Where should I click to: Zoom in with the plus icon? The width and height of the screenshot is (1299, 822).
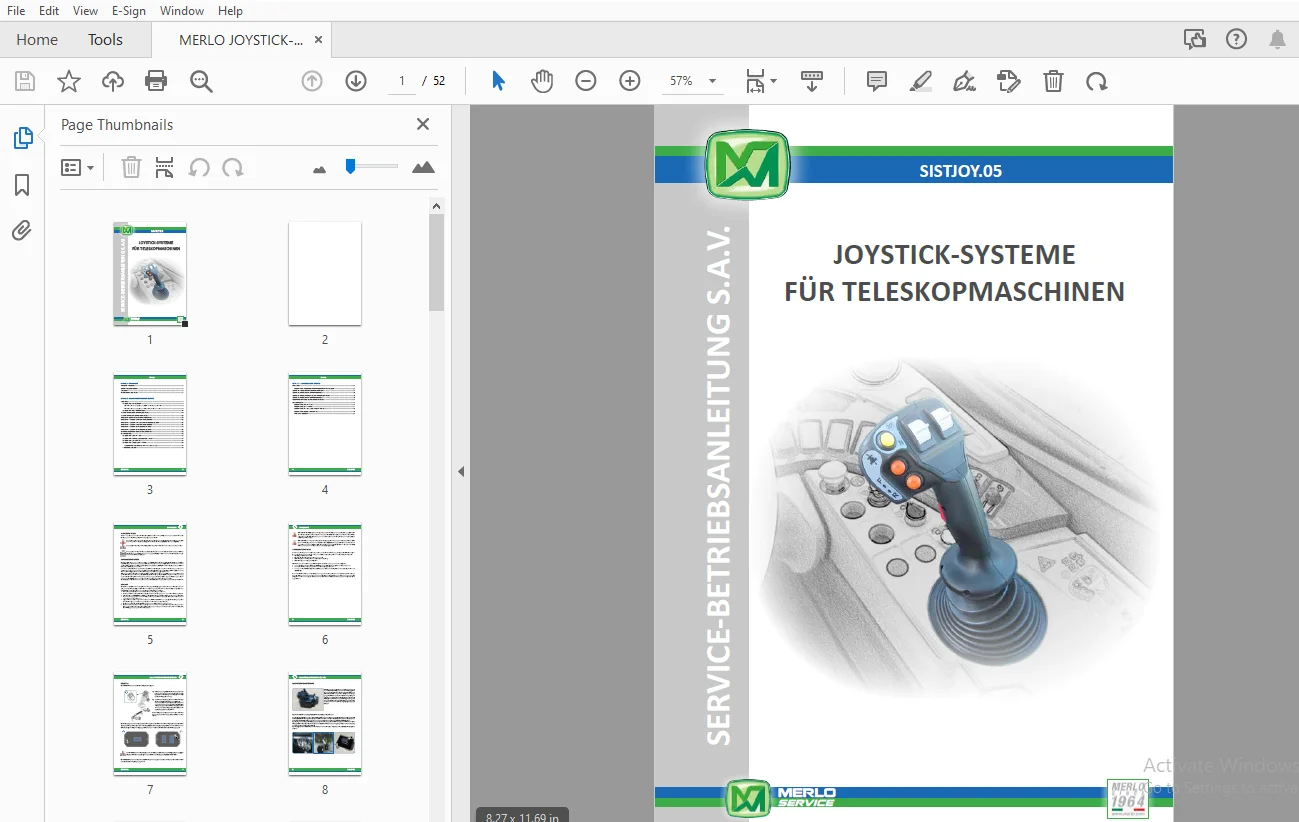click(x=630, y=82)
